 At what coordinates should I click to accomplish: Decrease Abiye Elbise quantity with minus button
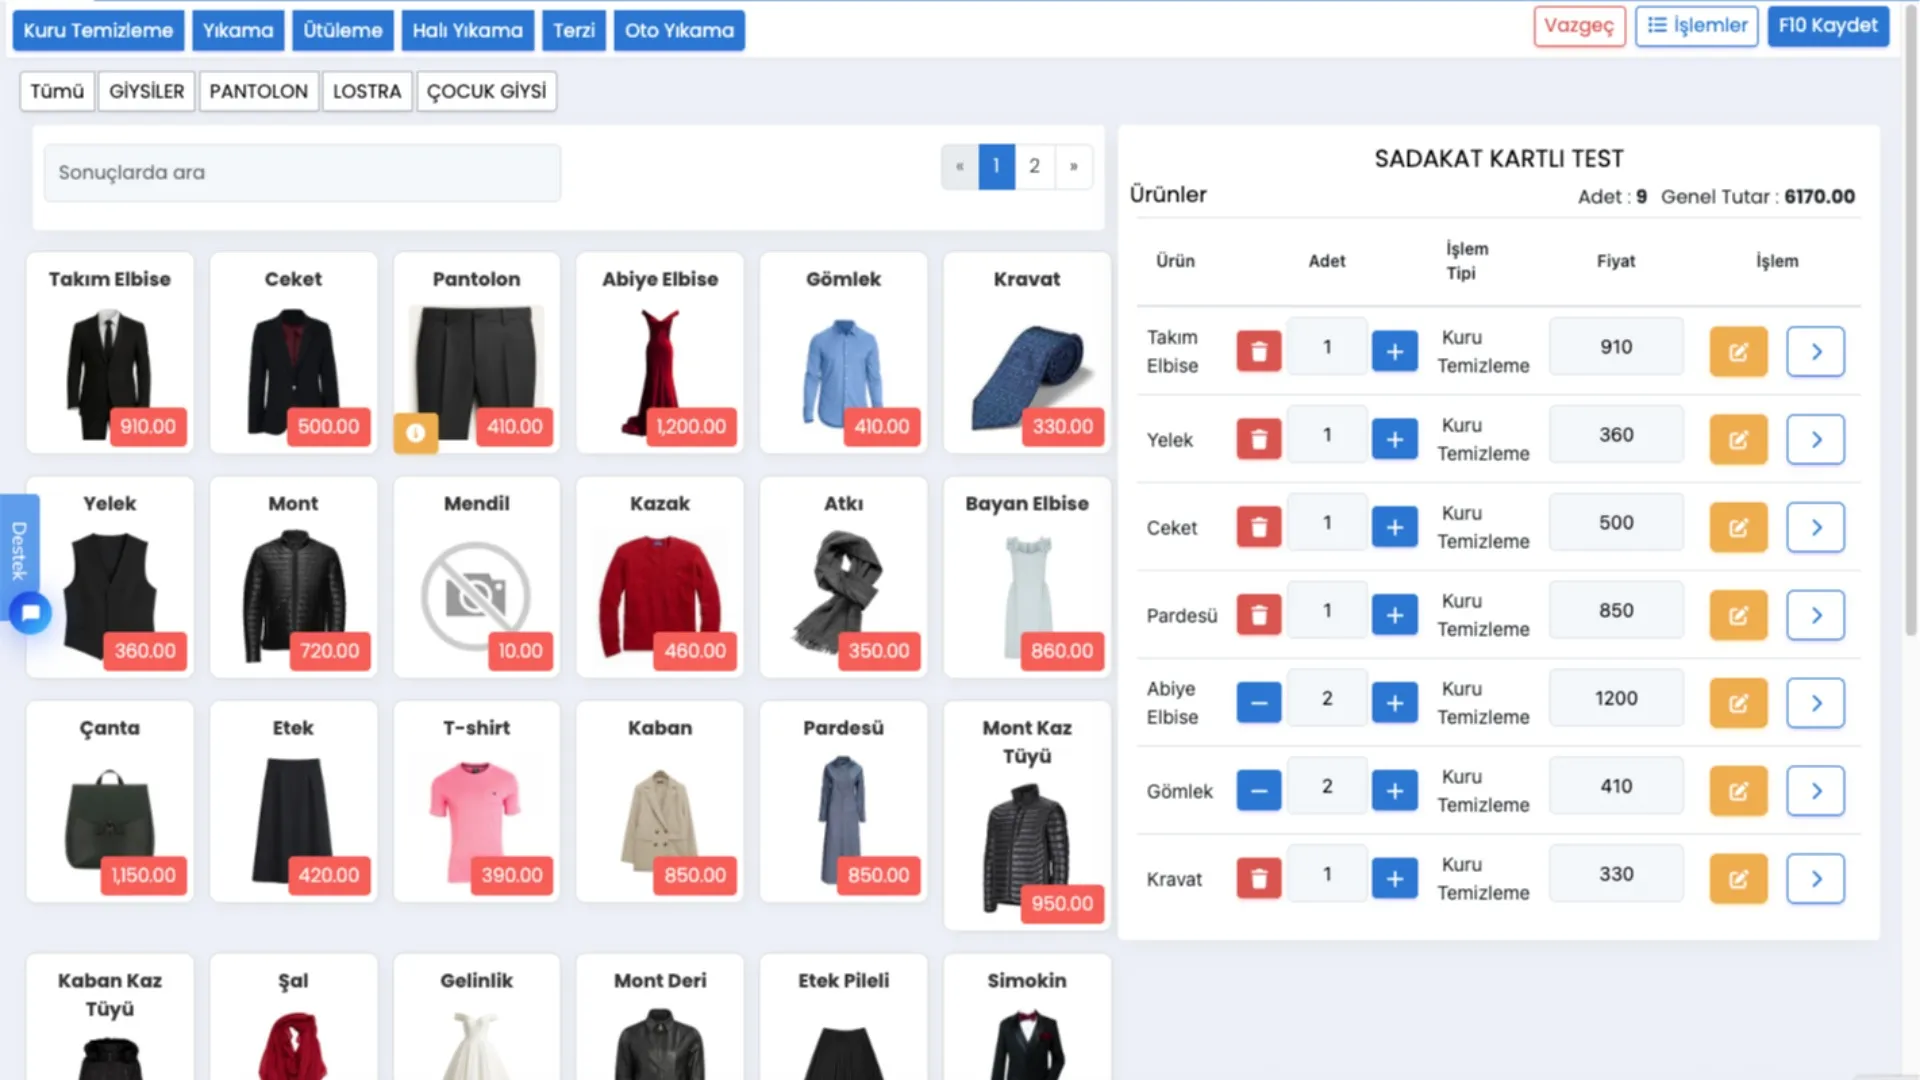coord(1258,703)
